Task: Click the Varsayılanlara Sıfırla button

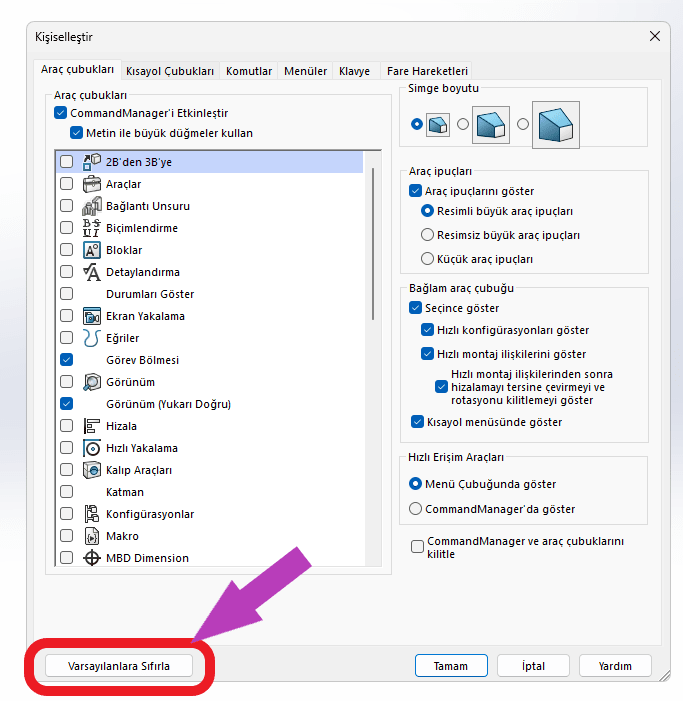Action: pyautogui.click(x=116, y=666)
